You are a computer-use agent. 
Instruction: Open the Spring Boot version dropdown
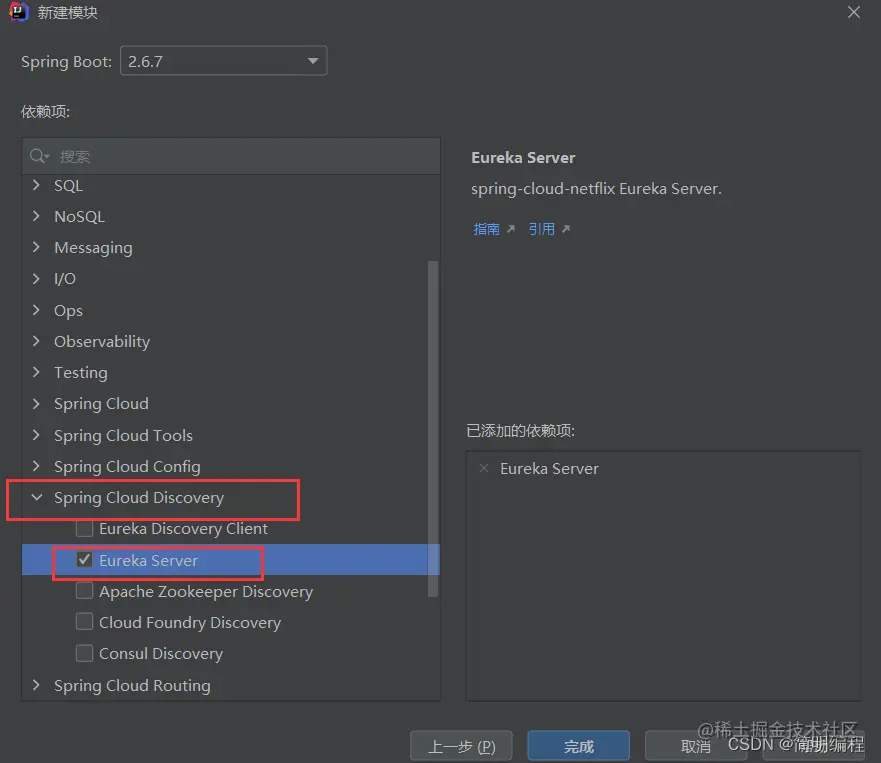pos(224,61)
